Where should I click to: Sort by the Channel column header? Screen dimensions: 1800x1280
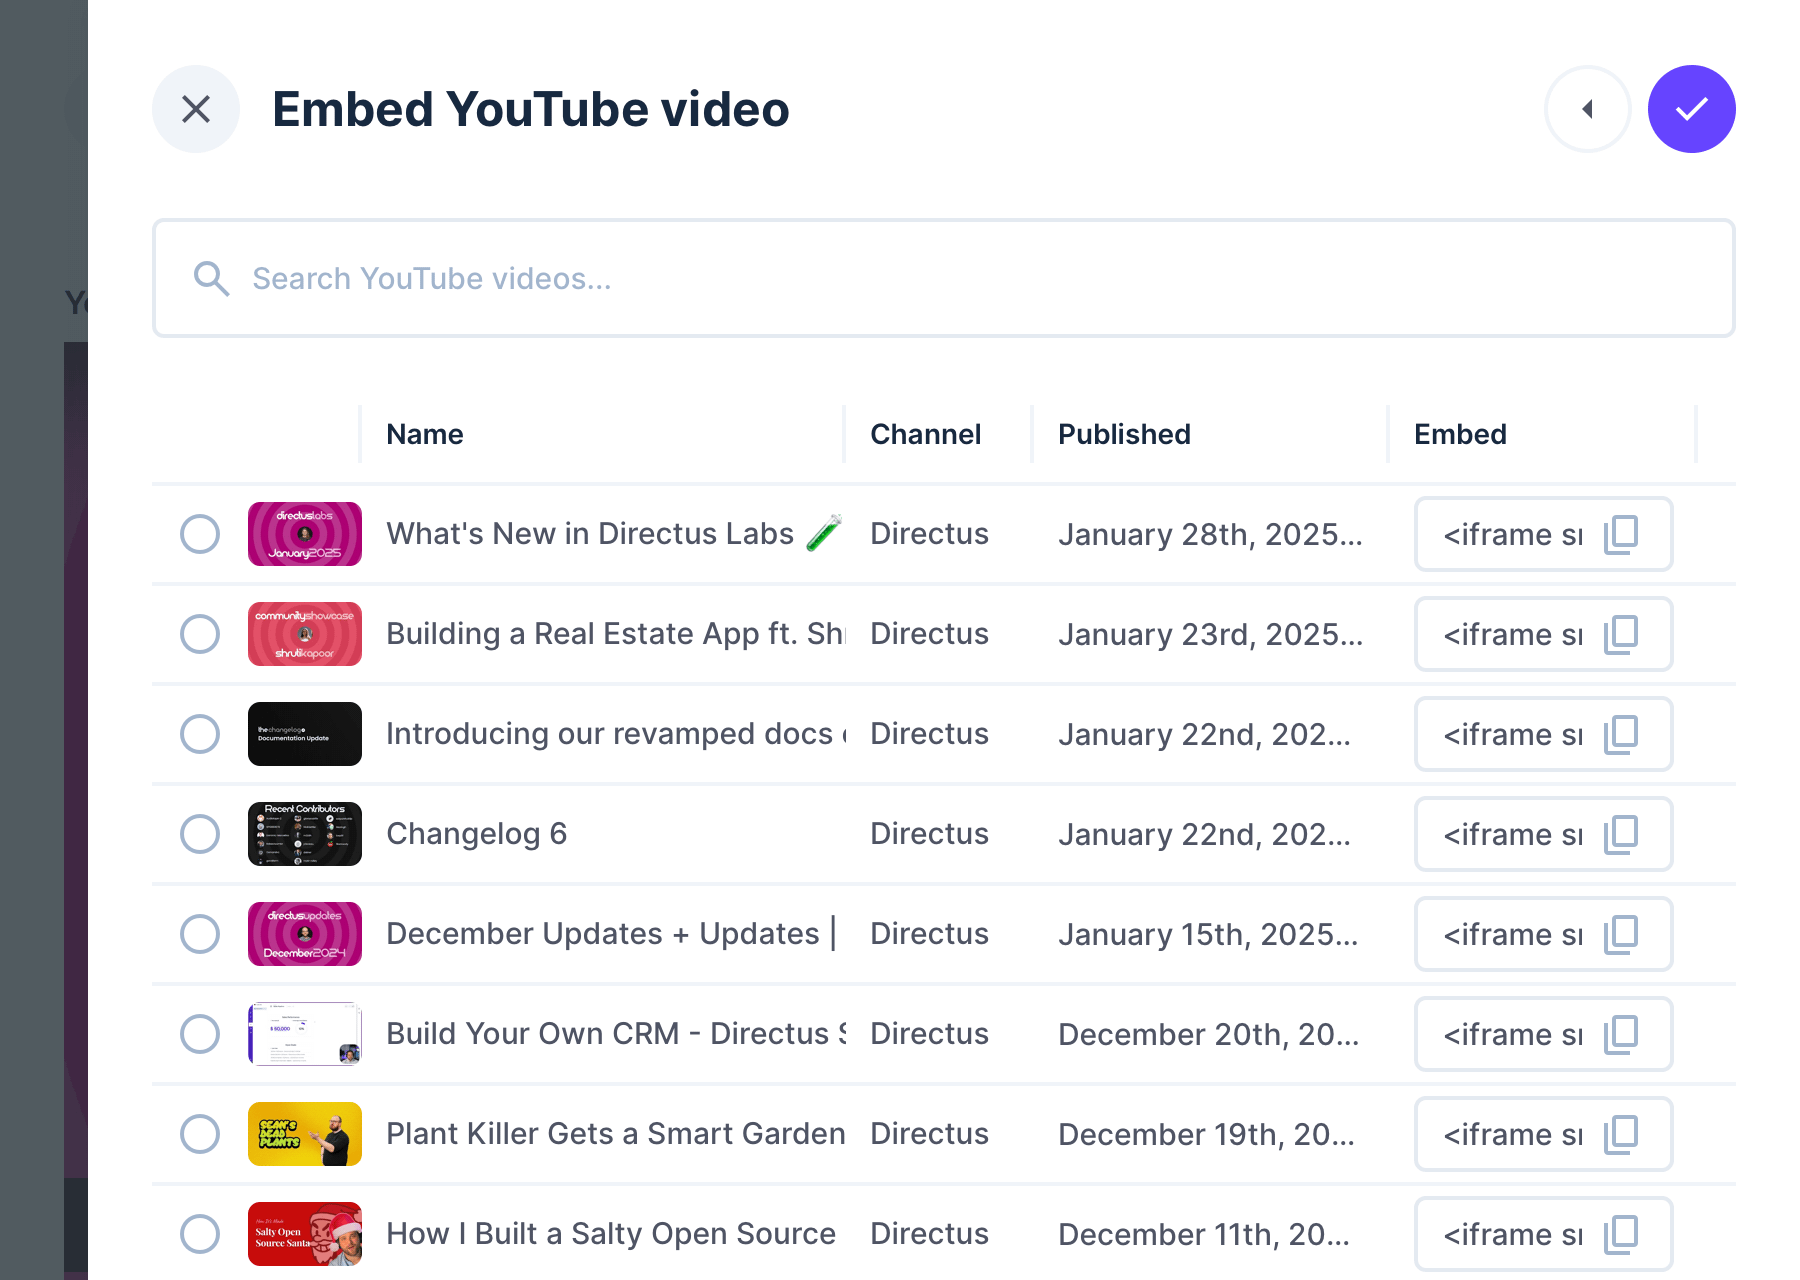click(x=925, y=434)
